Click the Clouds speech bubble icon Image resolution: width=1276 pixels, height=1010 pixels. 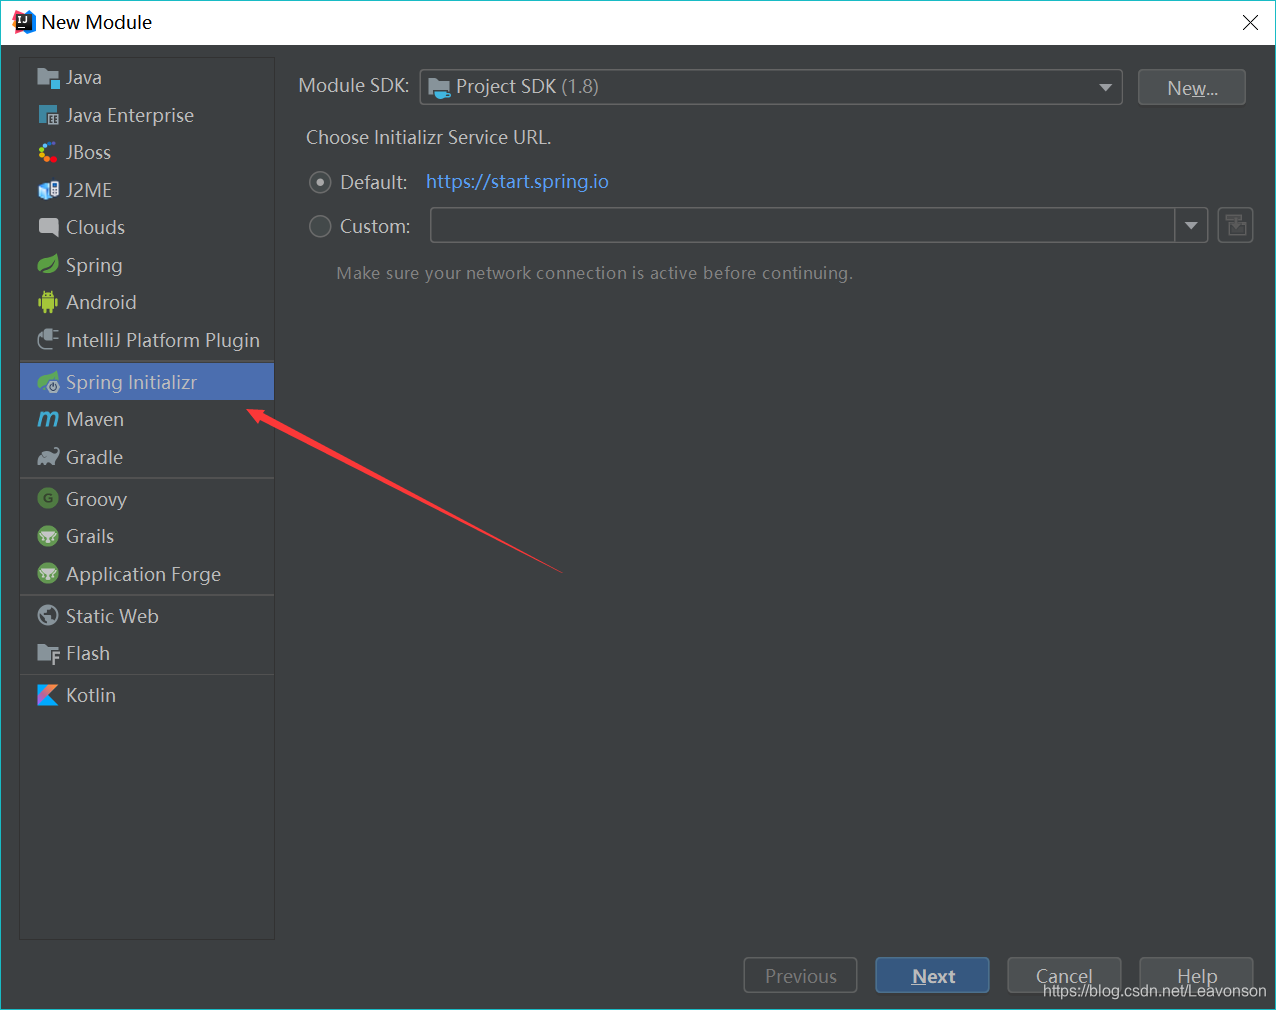[x=48, y=228]
